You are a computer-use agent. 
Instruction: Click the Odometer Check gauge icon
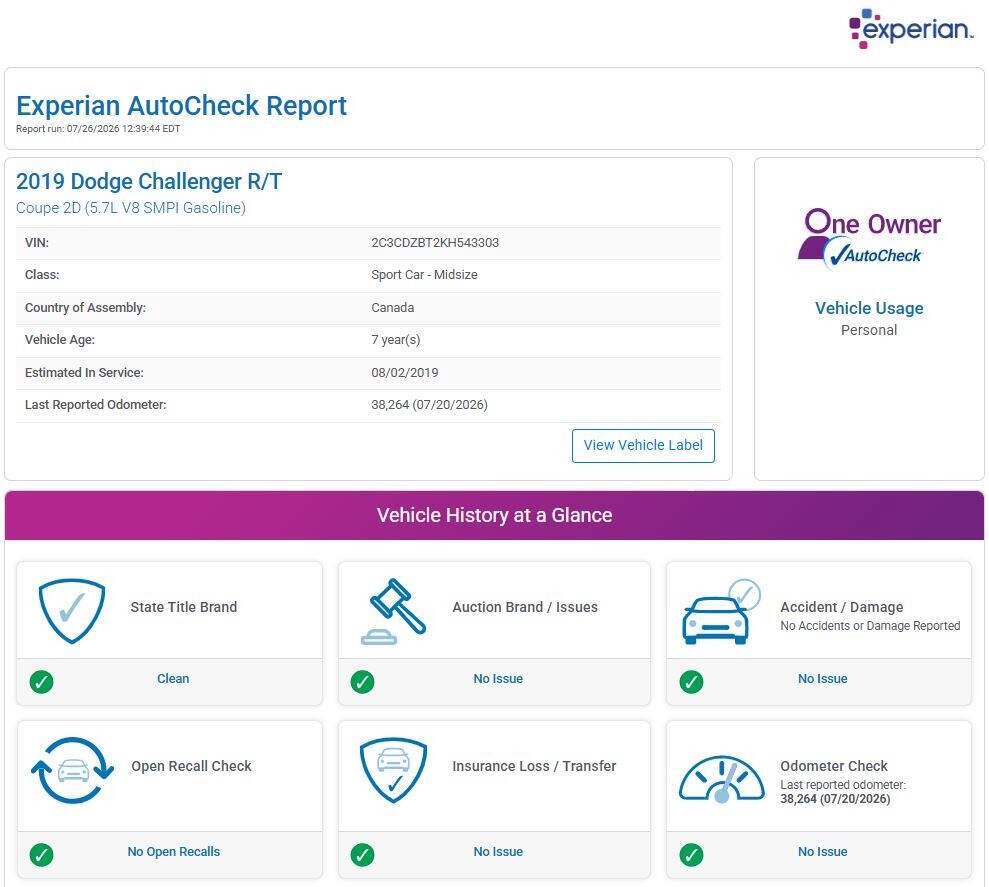[722, 779]
